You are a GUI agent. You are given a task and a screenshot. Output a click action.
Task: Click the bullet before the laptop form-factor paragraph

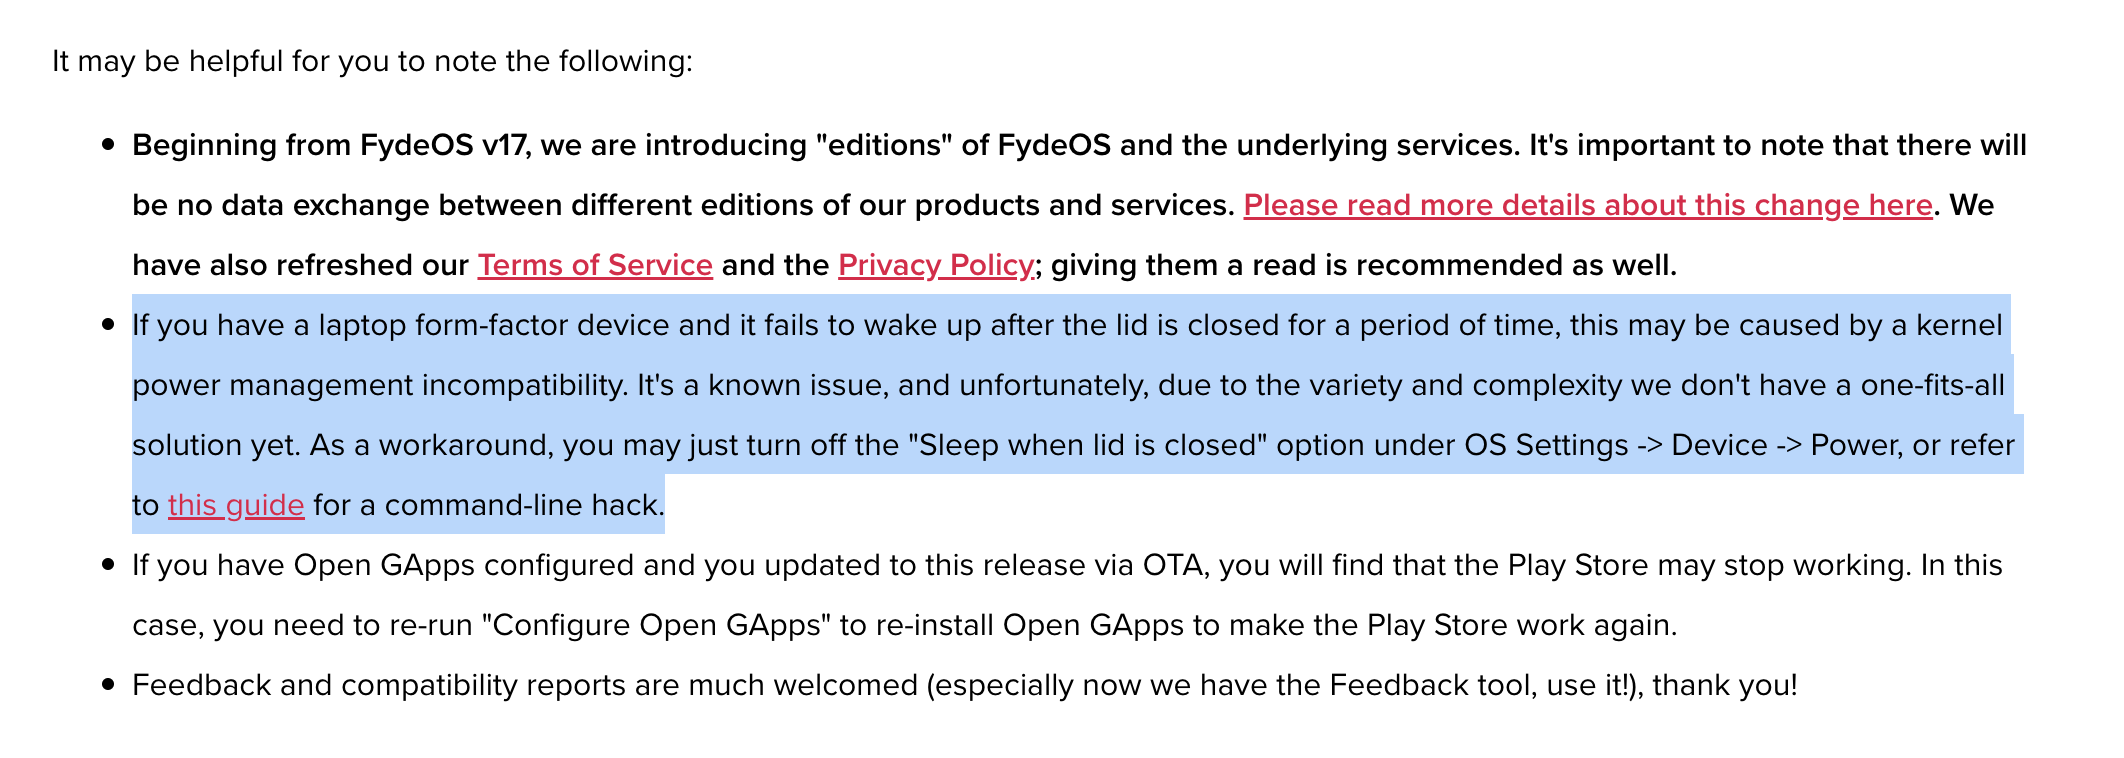point(109,326)
